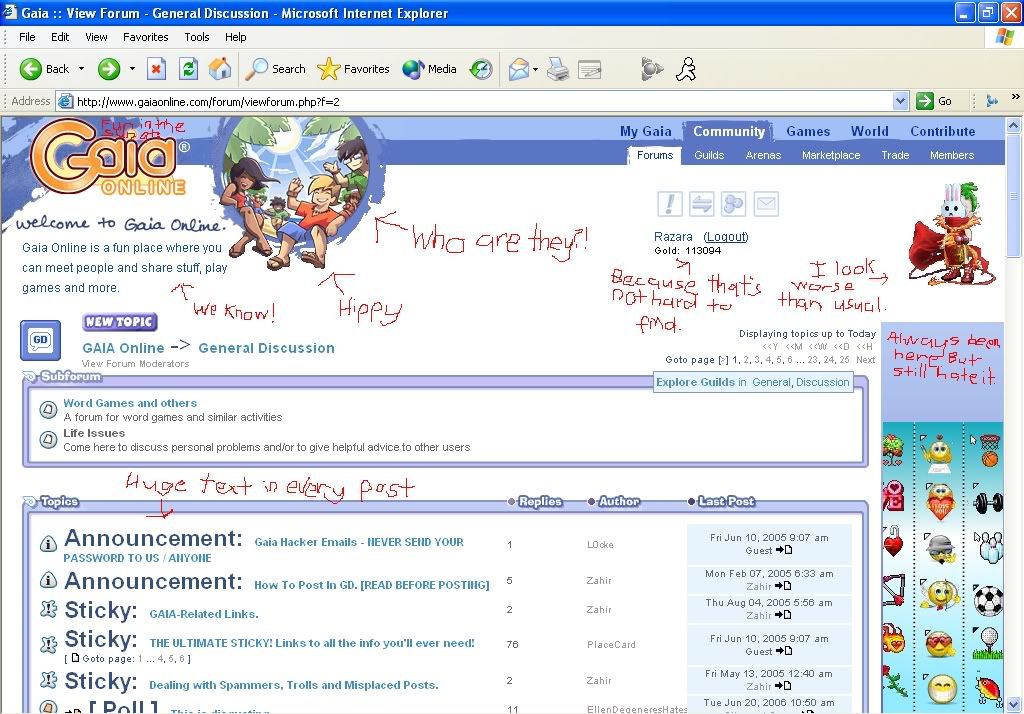
Task: Click the Gaia Online logo
Action: coord(110,157)
